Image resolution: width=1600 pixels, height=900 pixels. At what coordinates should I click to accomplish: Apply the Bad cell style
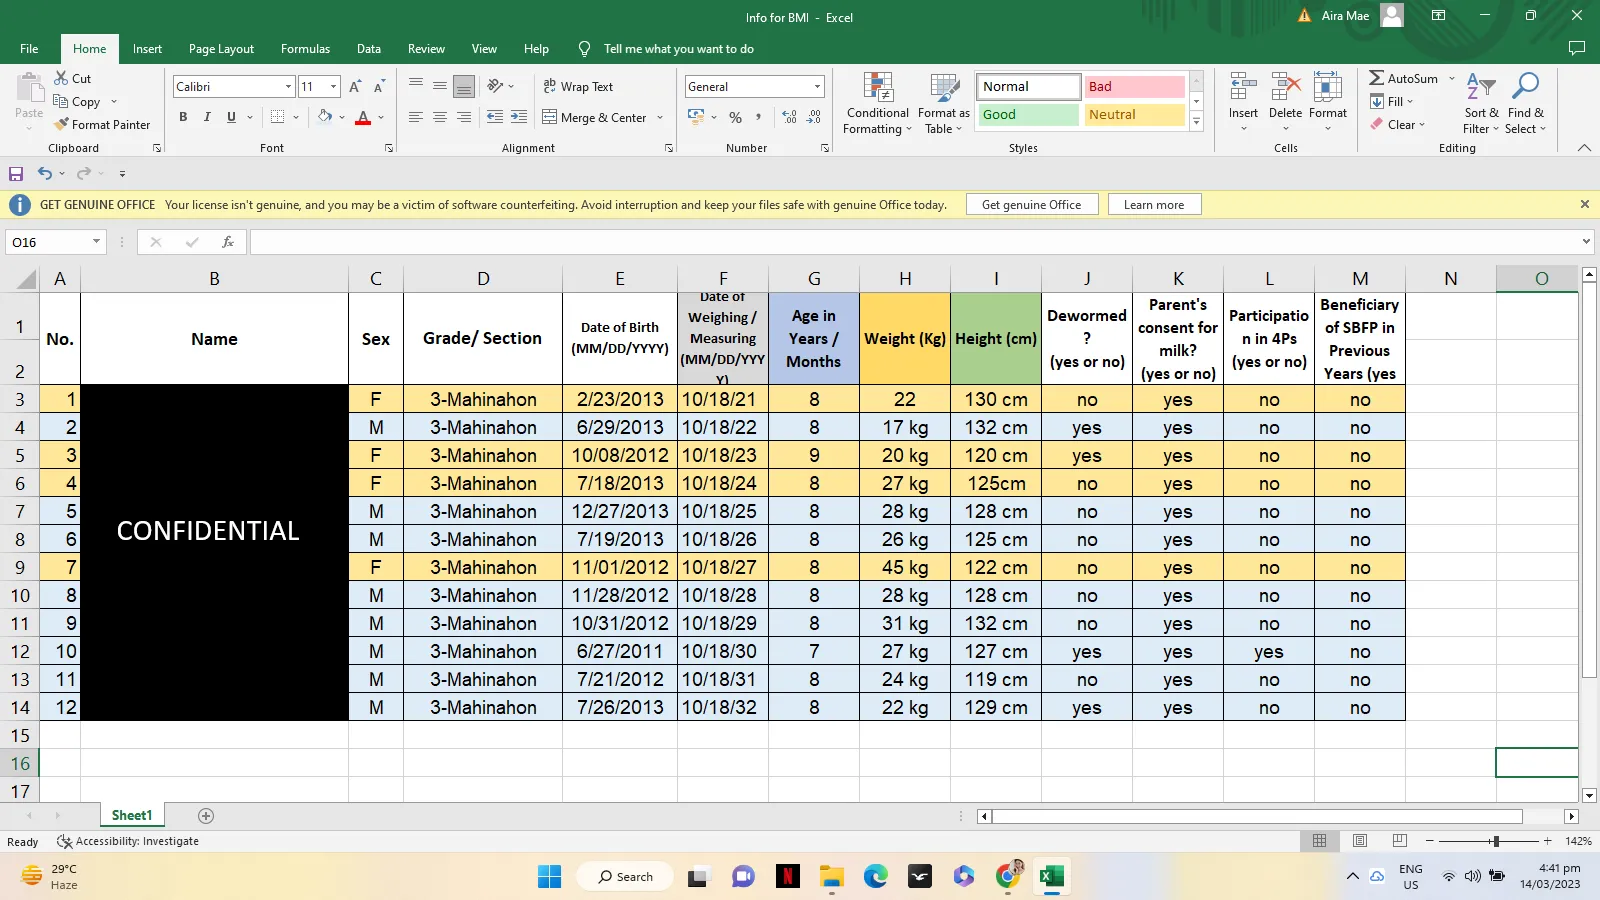[1135, 87]
